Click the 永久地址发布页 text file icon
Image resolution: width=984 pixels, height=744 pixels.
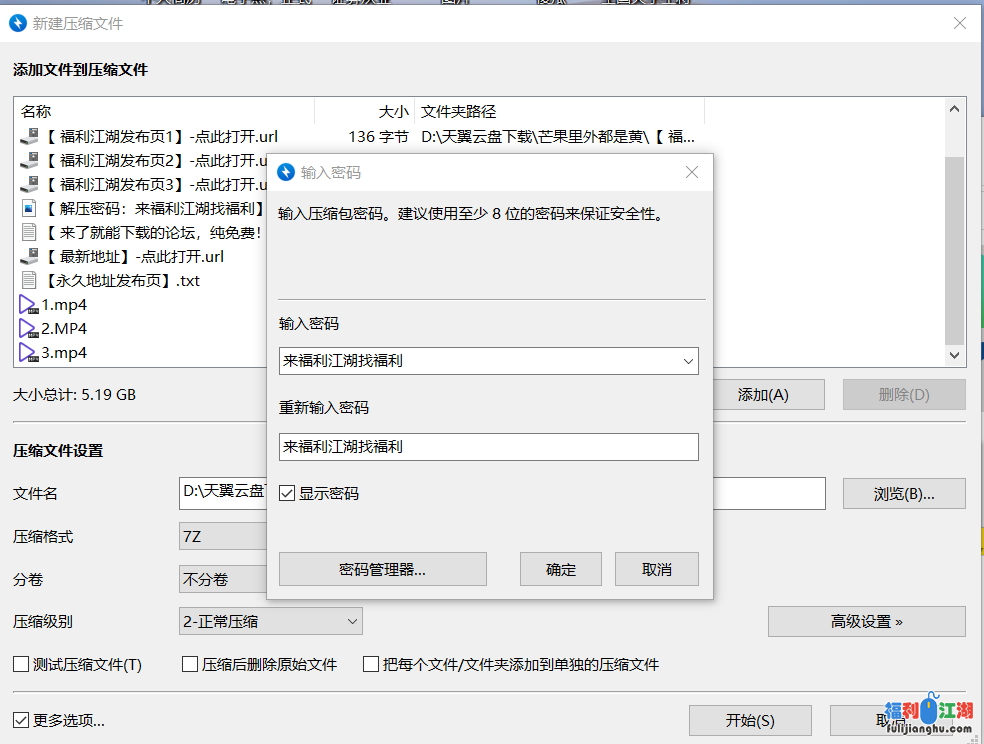[28, 281]
